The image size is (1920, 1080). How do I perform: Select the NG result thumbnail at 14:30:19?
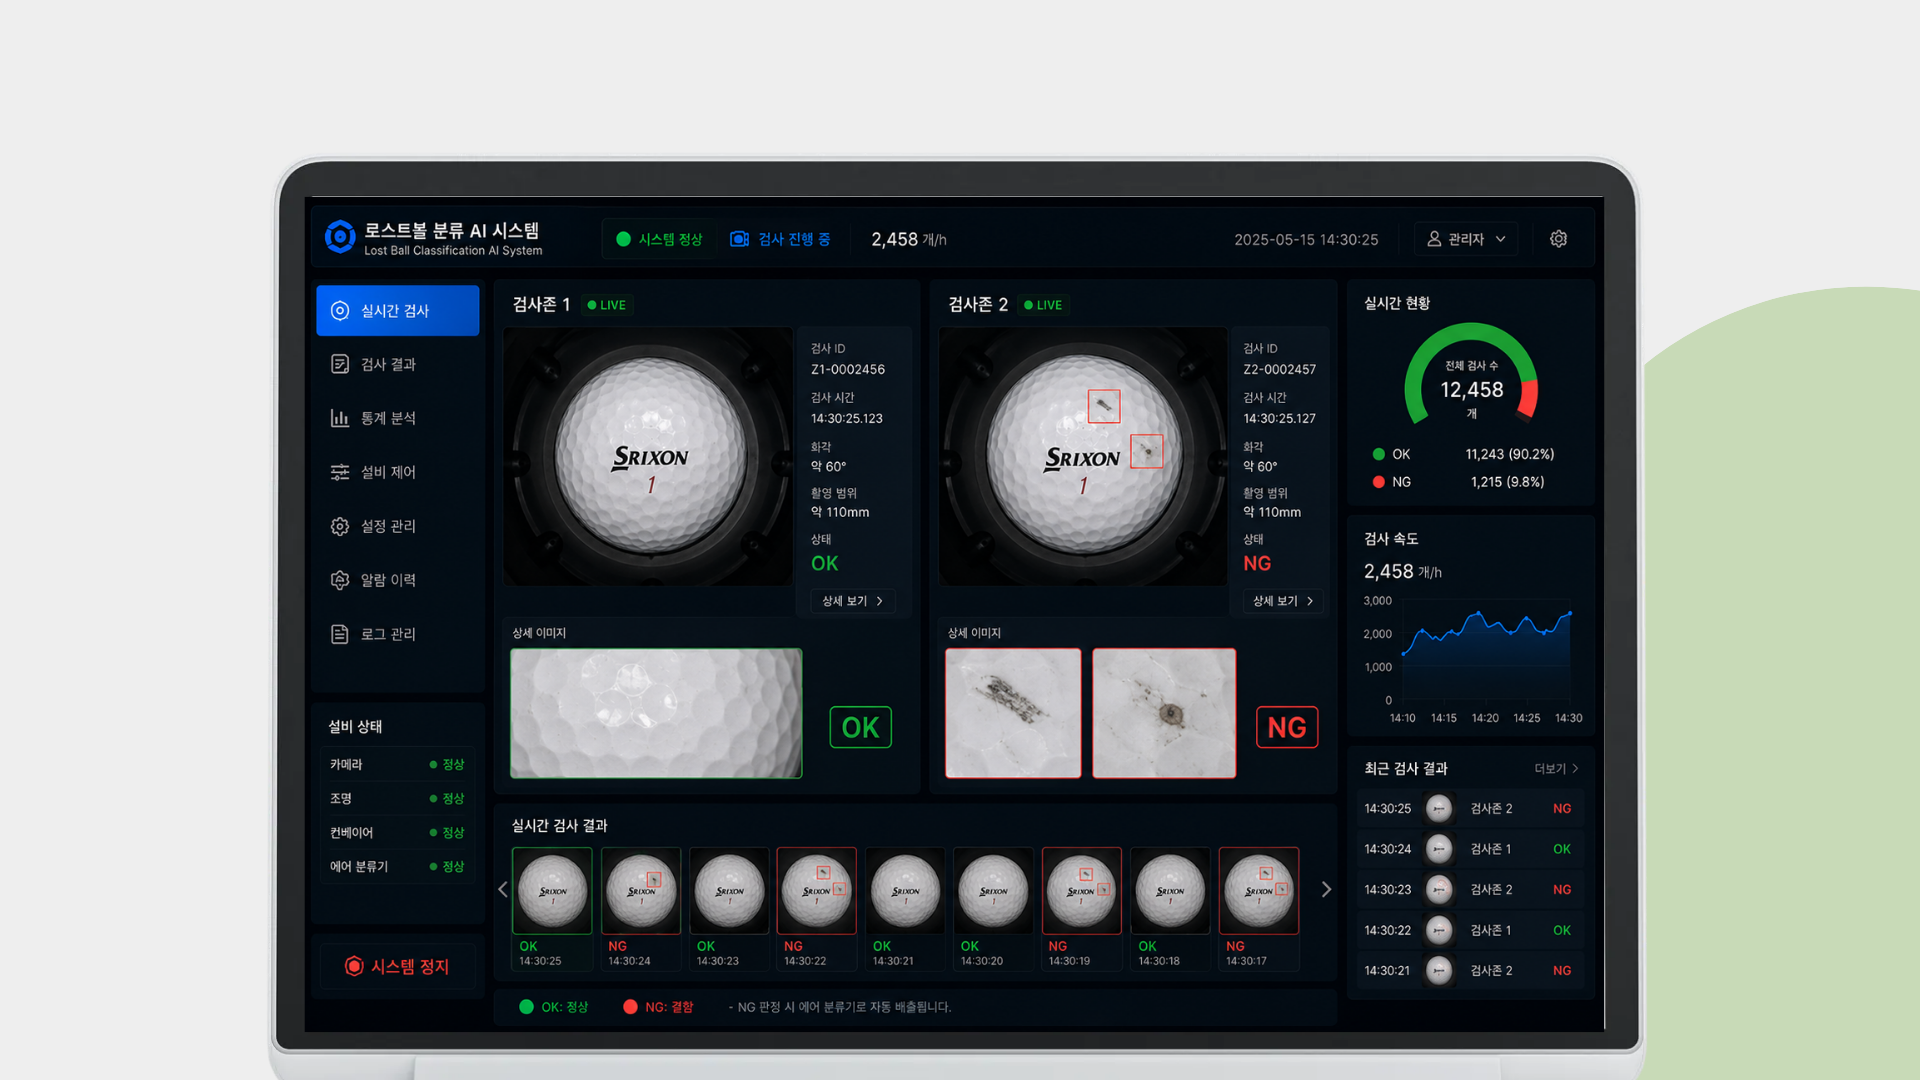[1082, 908]
